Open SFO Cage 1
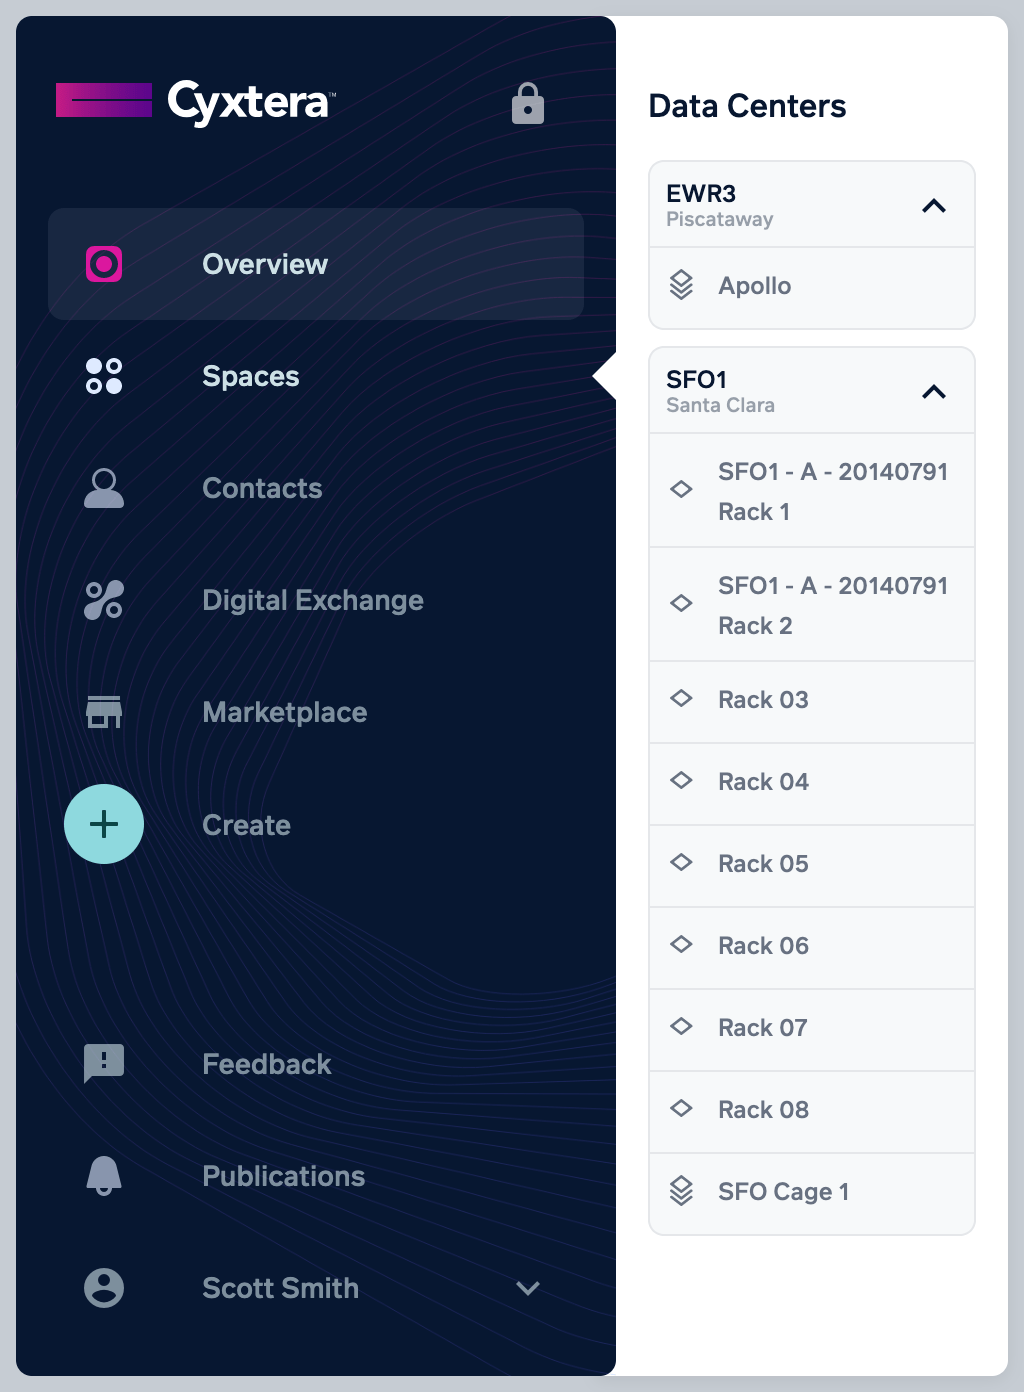 tap(812, 1194)
